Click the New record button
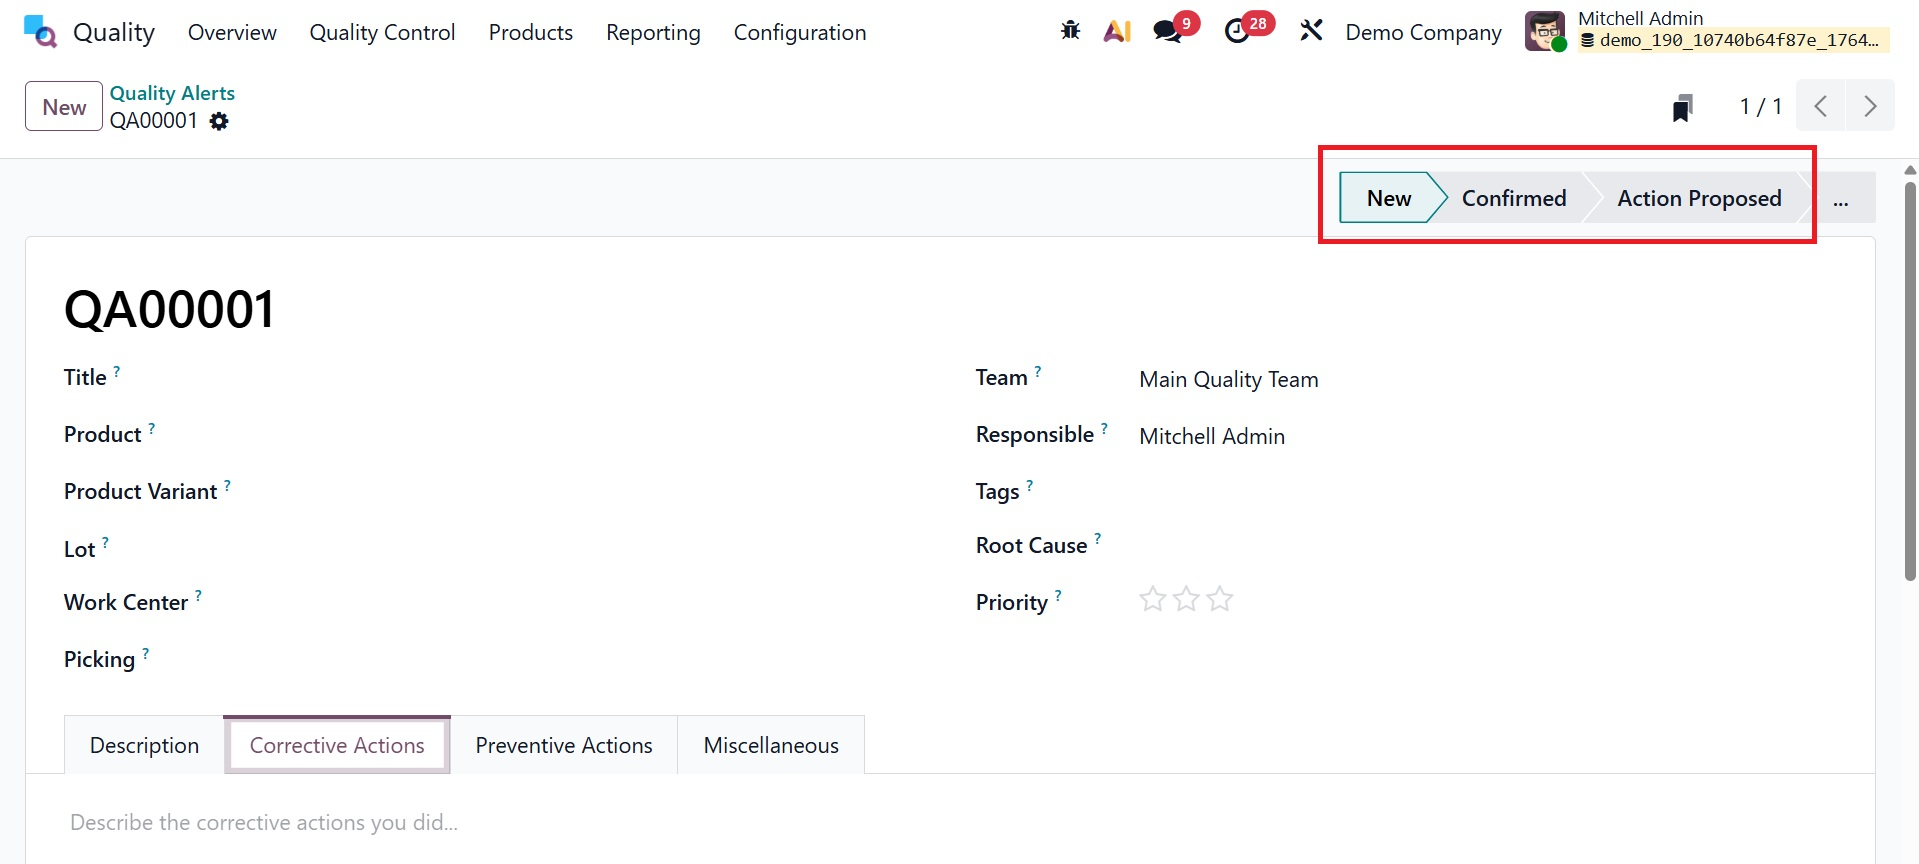The image size is (1919, 864). [x=64, y=107]
